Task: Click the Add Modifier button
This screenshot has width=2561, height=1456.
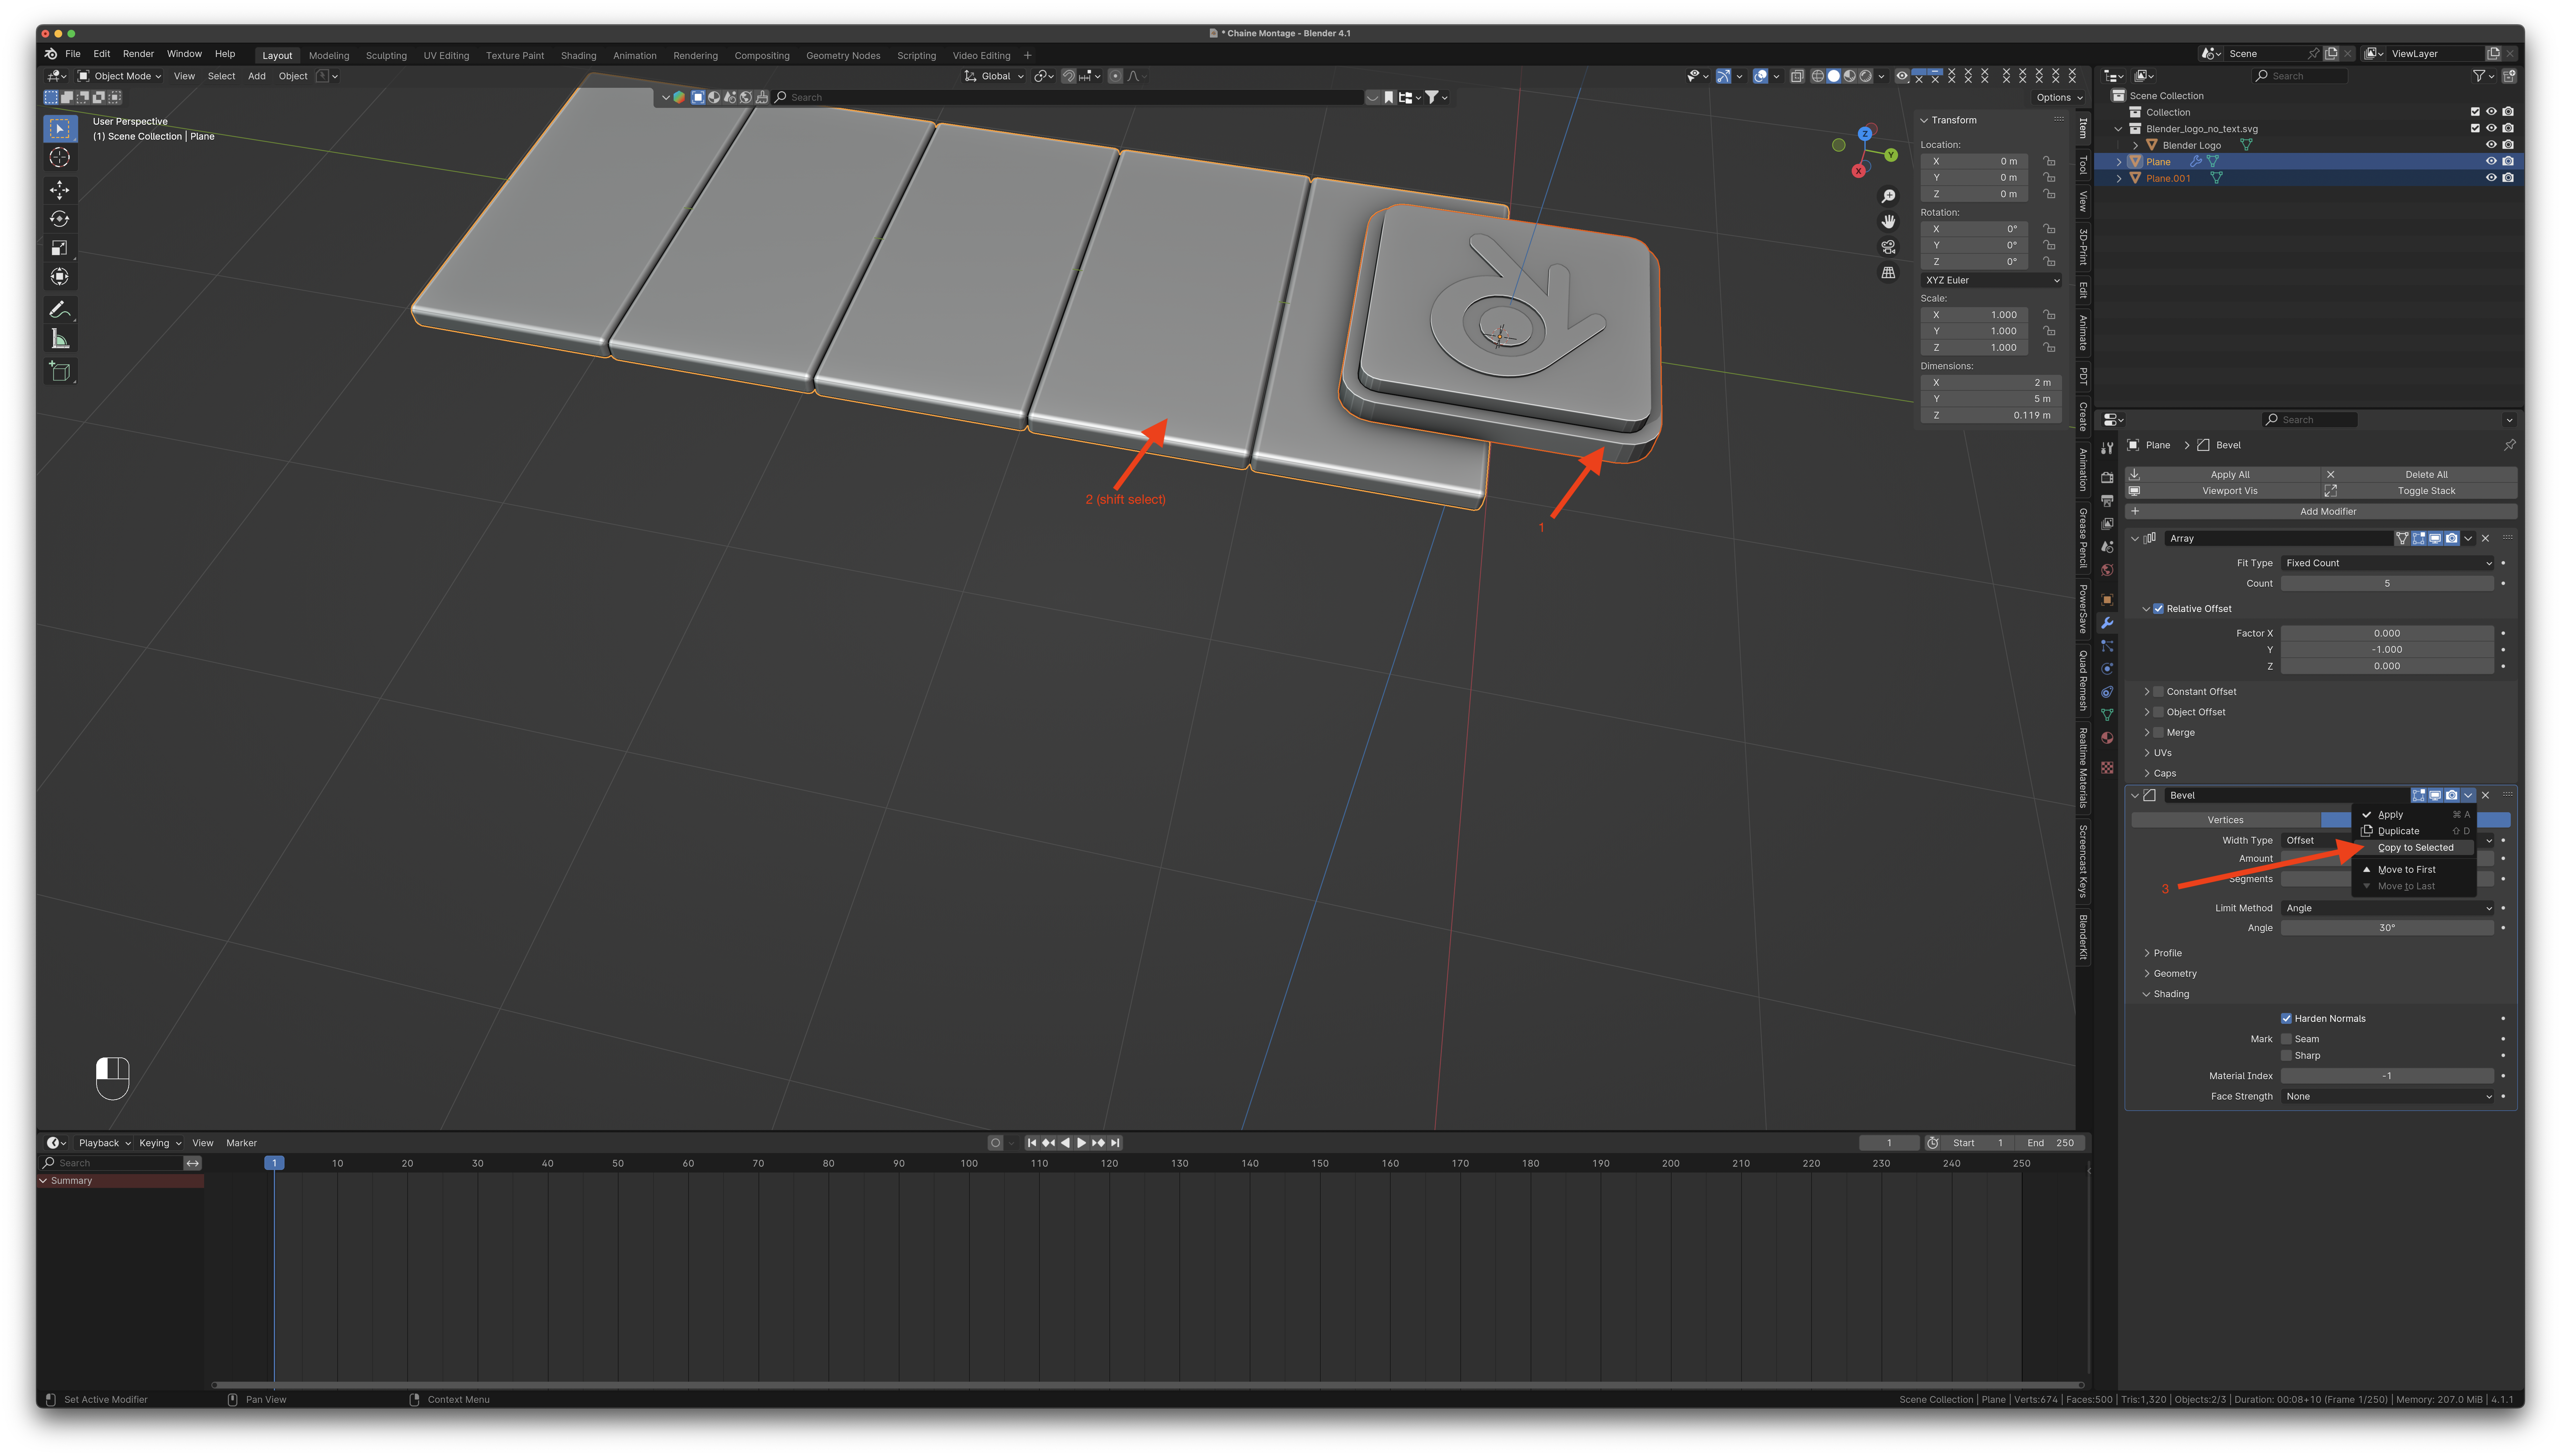Action: pos(2321,512)
